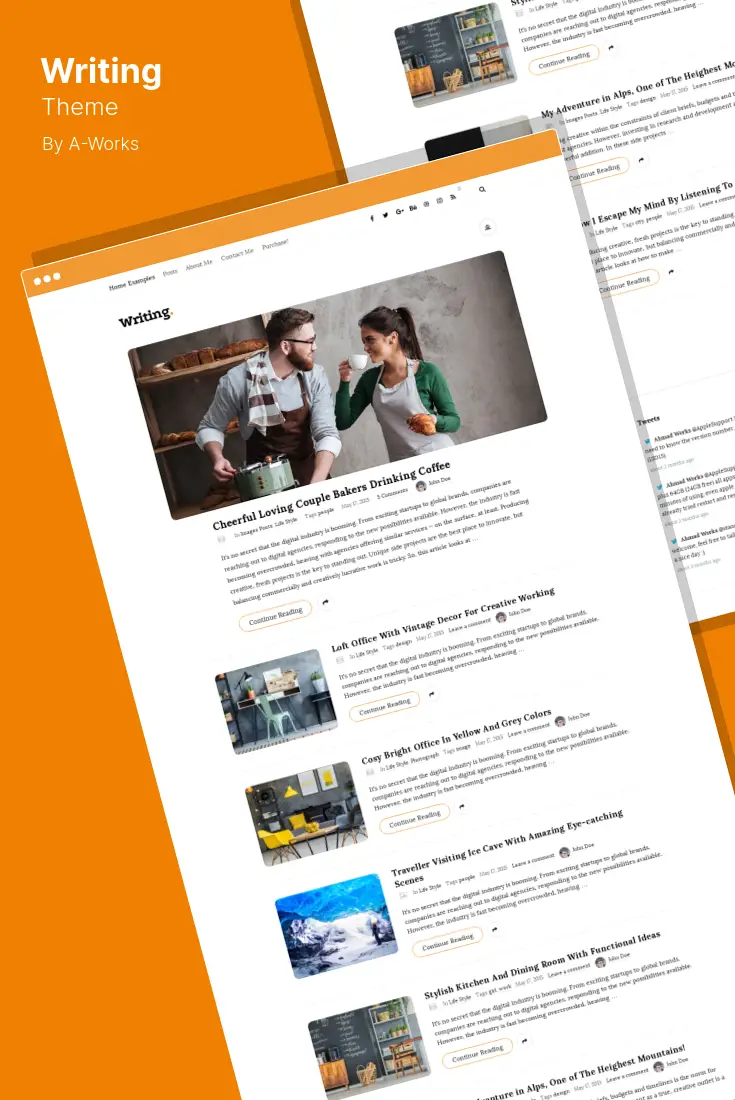Open the ice cave thumbnail
Image resolution: width=735 pixels, height=1100 pixels.
(x=336, y=925)
